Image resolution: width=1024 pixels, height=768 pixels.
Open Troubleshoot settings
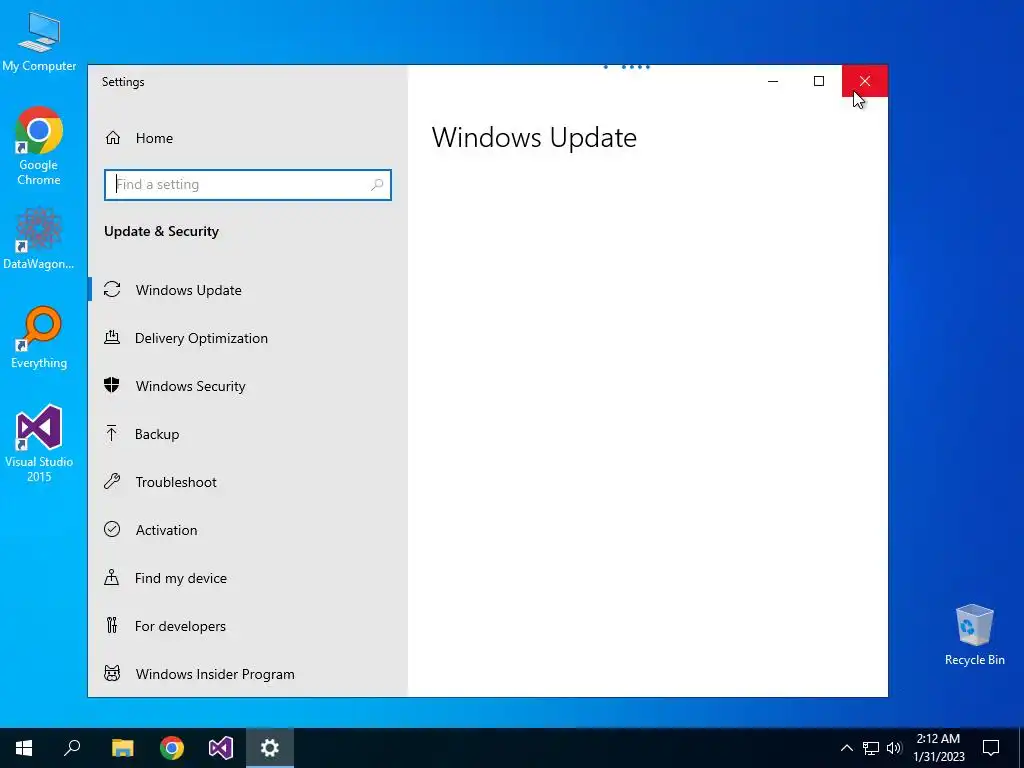click(248, 482)
